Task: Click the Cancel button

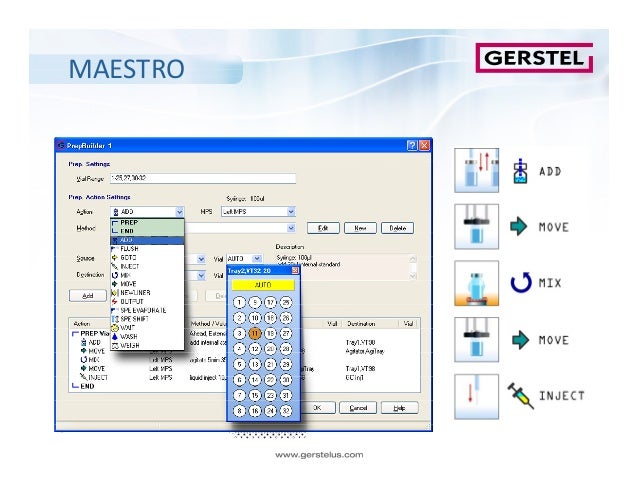Action: point(358,408)
